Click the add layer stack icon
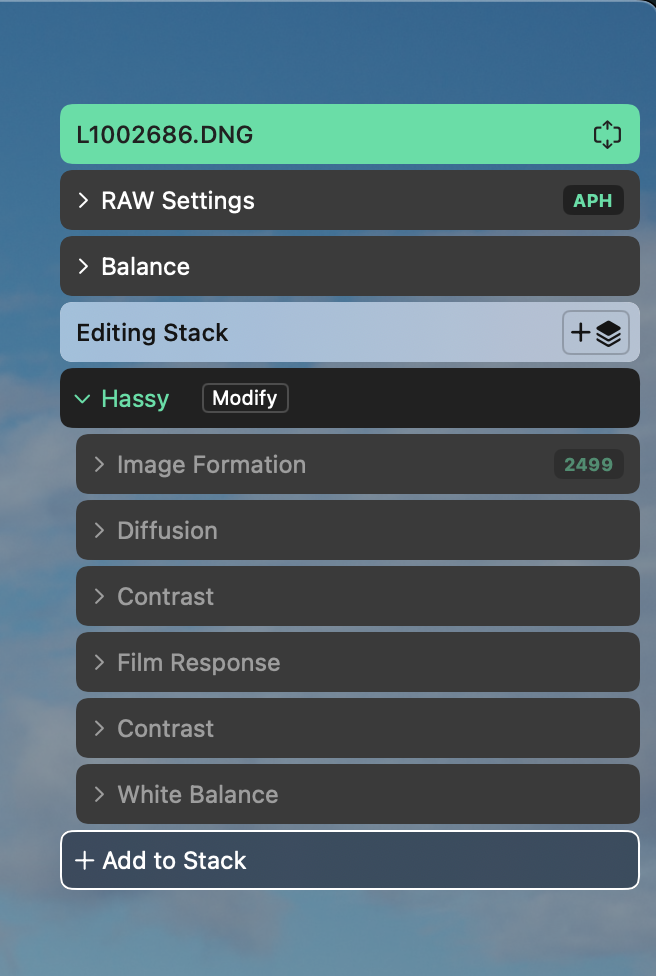Viewport: 656px width, 976px height. pos(596,333)
